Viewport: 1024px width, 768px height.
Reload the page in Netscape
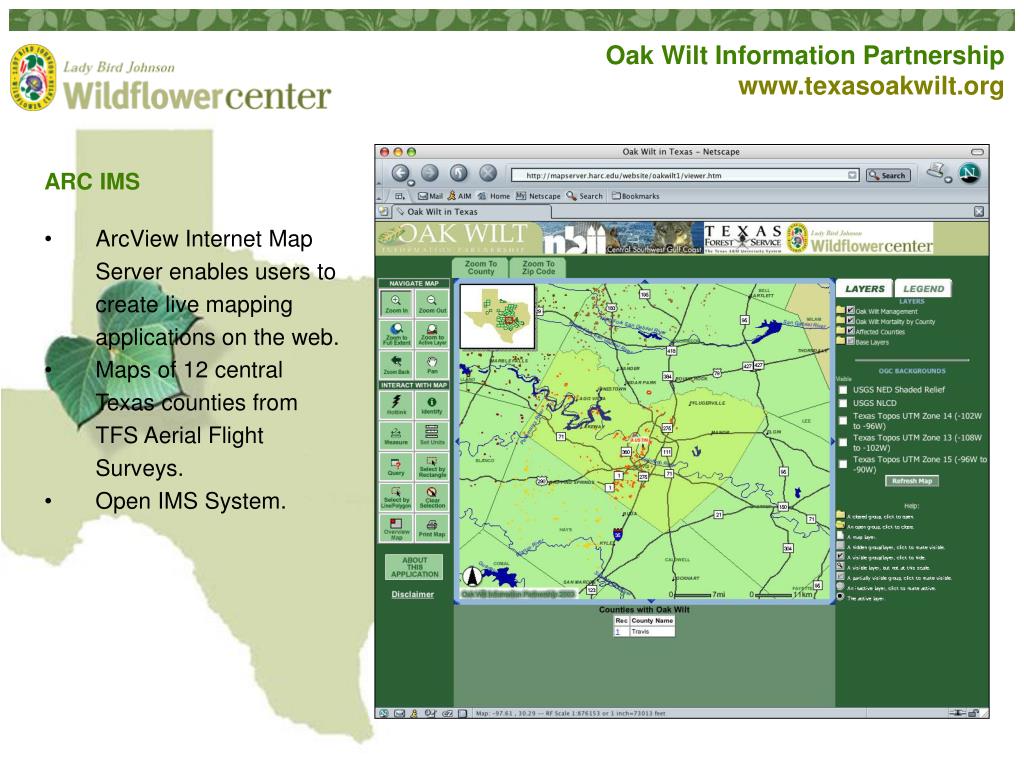(459, 173)
